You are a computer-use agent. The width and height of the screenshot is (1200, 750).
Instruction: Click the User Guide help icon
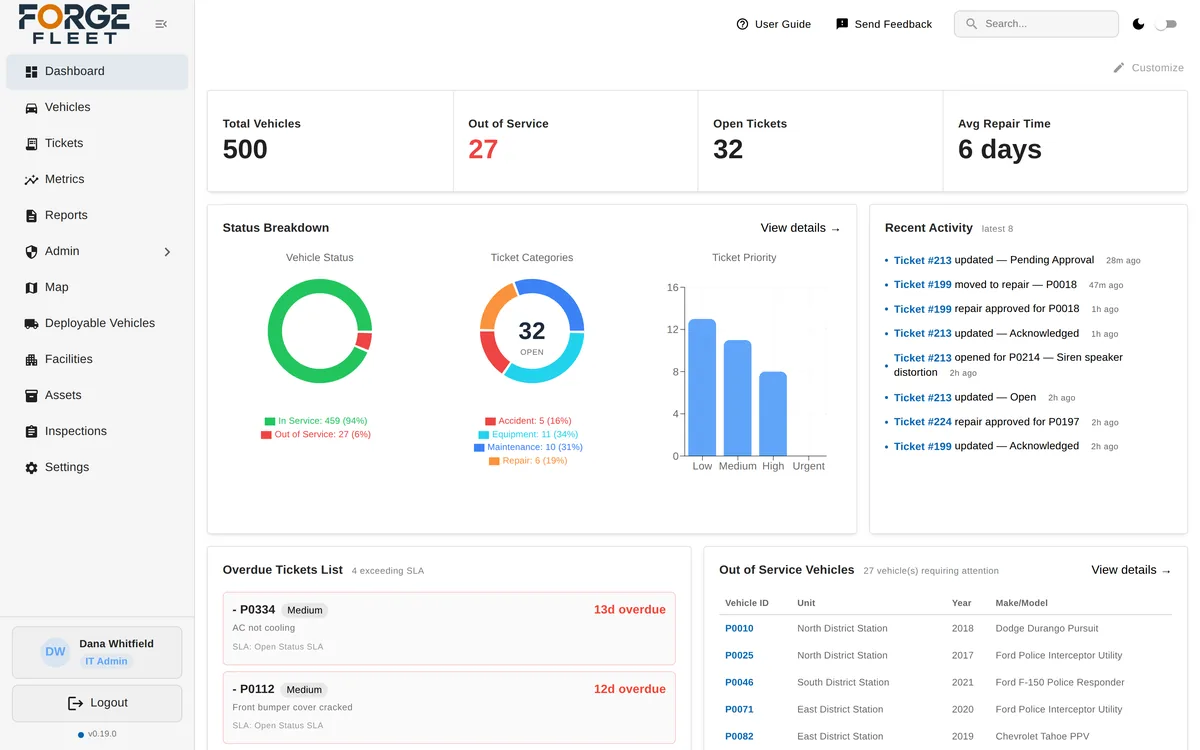[742, 24]
